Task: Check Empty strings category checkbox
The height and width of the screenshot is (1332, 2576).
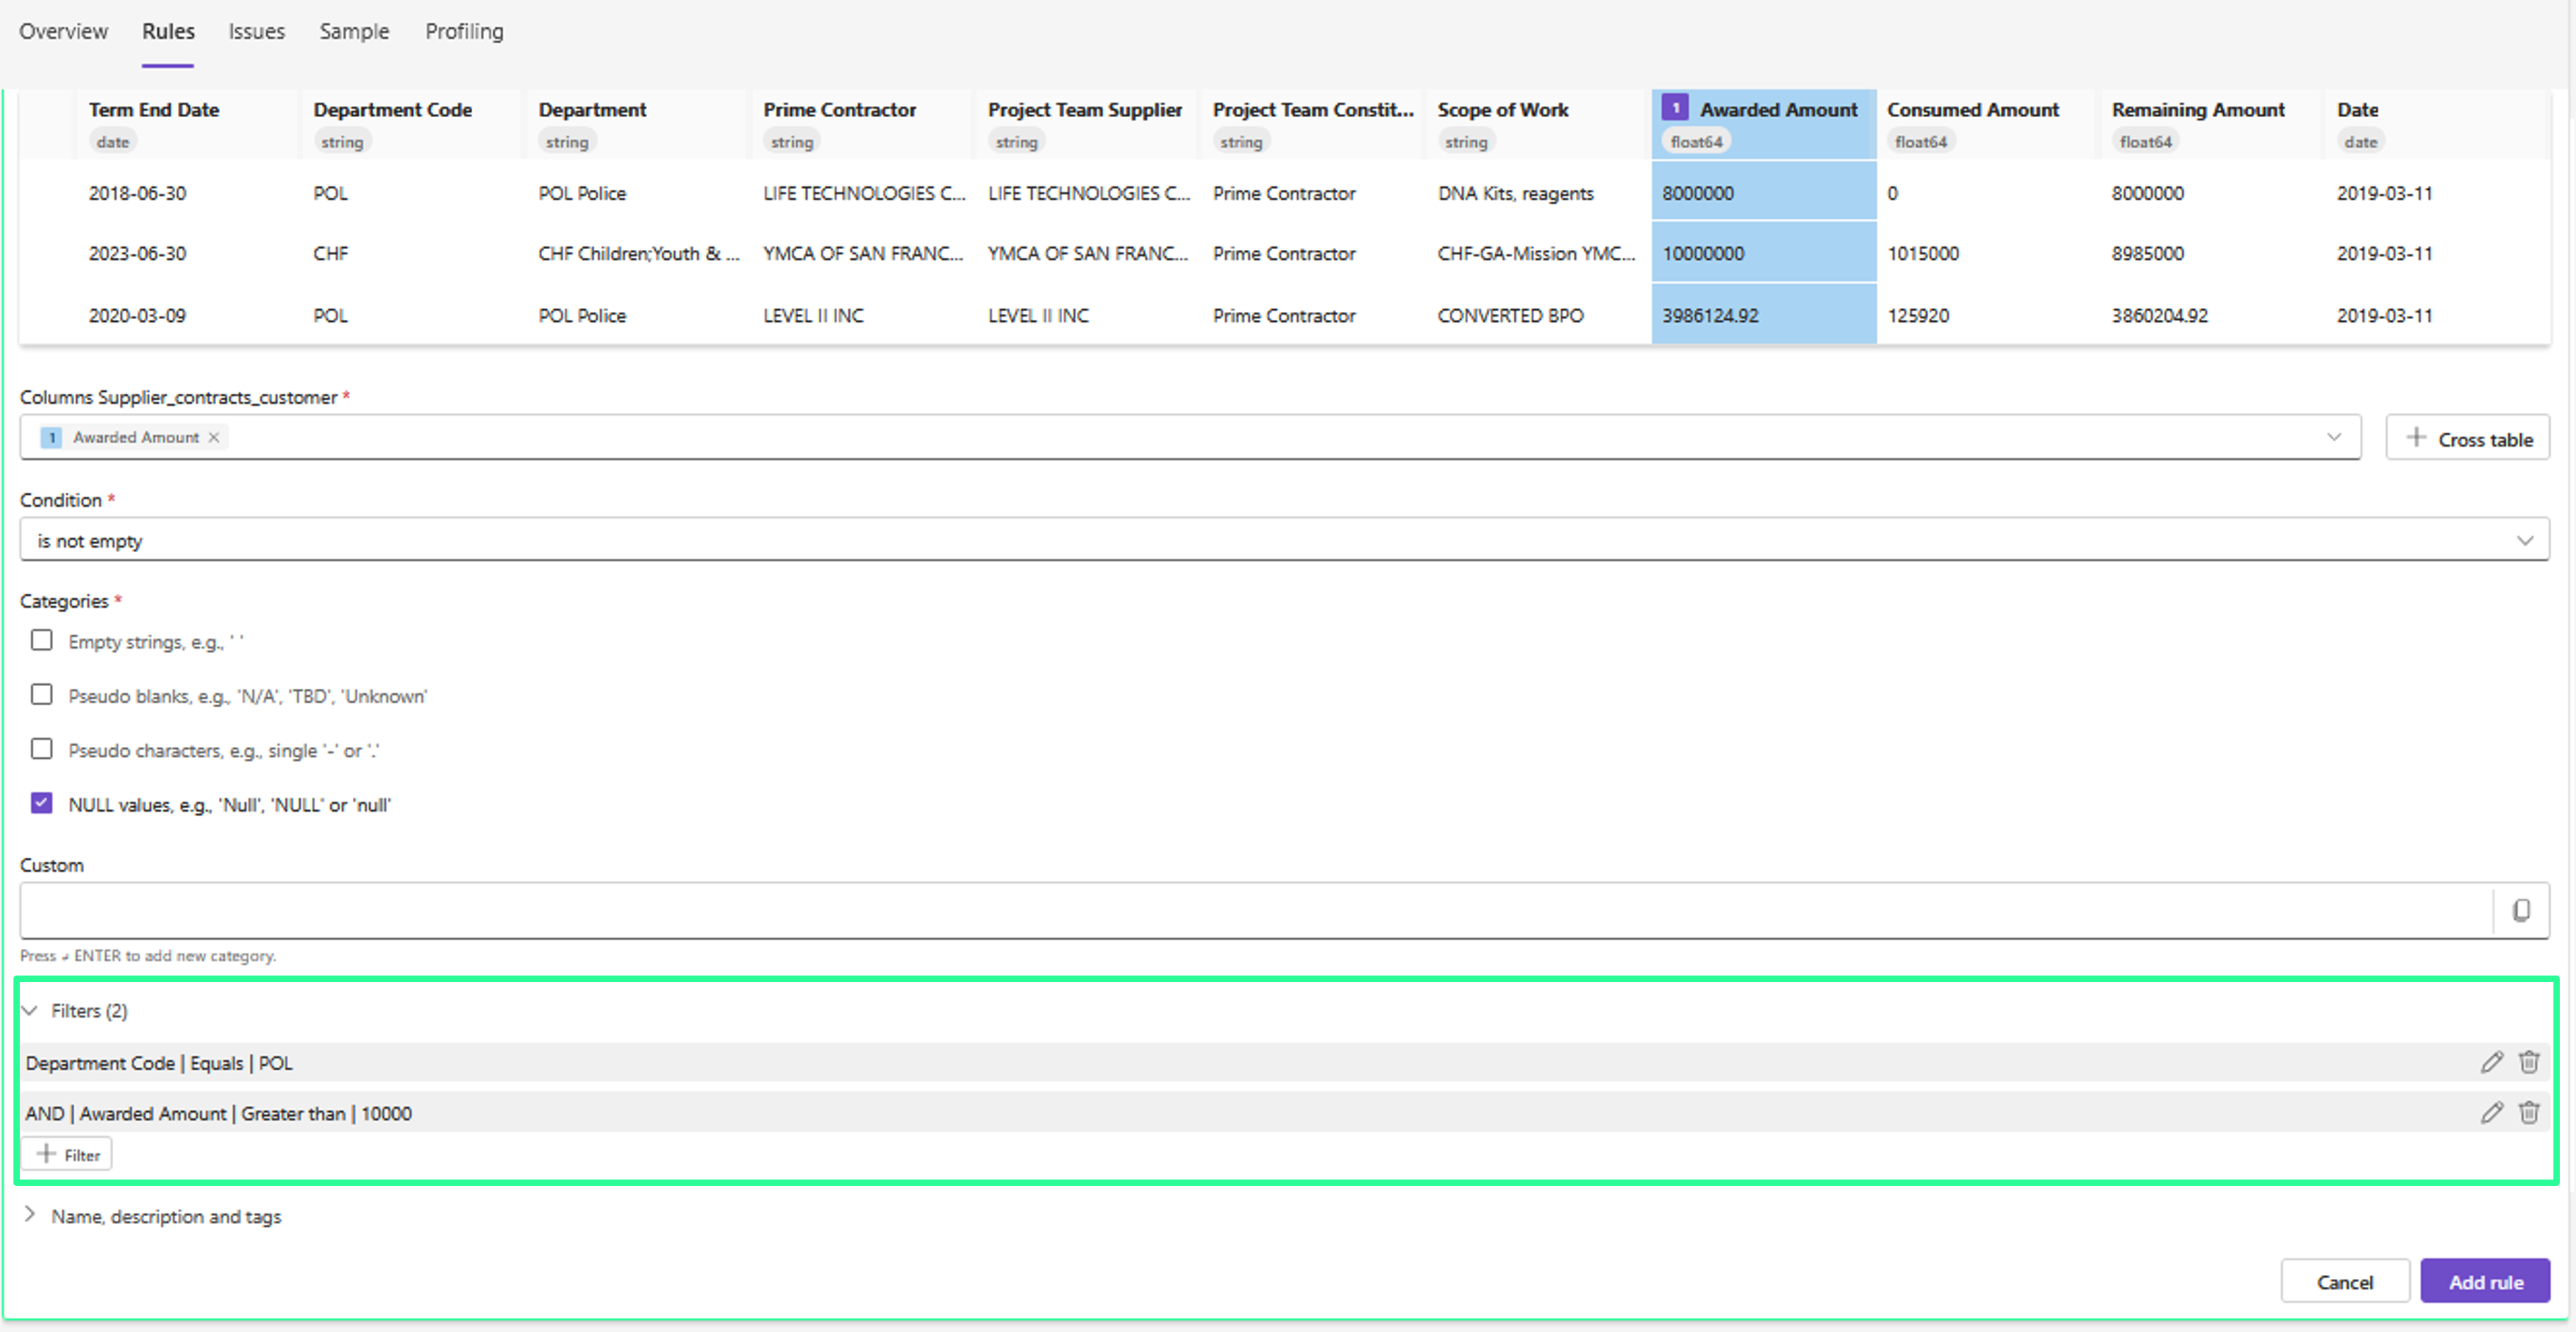Action: 41,640
